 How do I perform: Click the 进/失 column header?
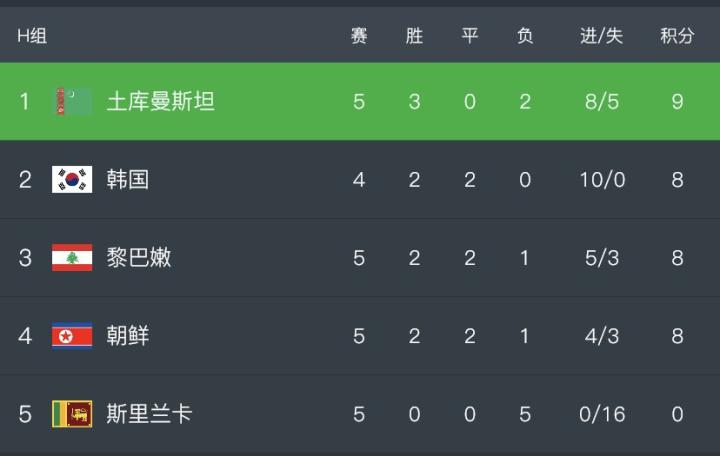click(x=601, y=36)
